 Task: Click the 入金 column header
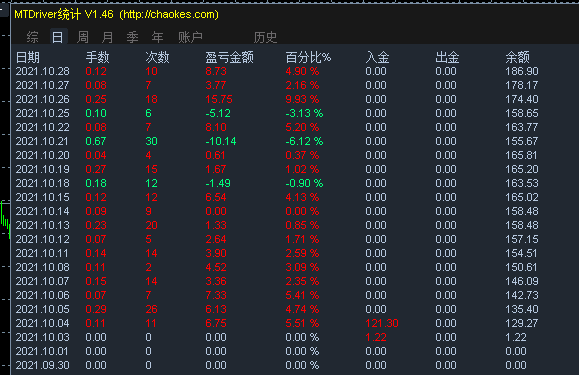click(377, 57)
